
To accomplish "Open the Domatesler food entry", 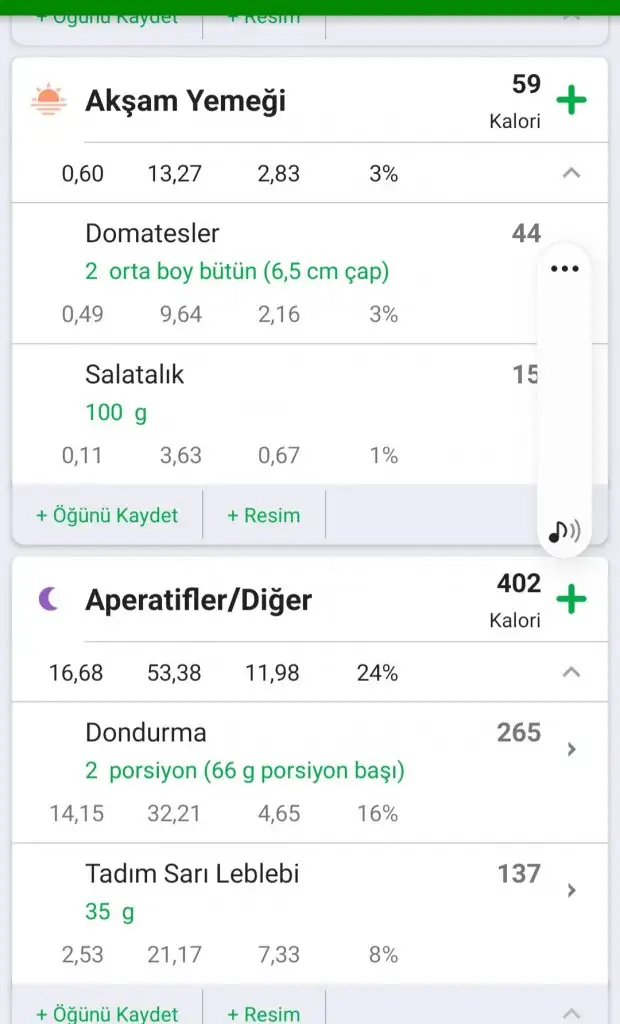I will (x=152, y=234).
